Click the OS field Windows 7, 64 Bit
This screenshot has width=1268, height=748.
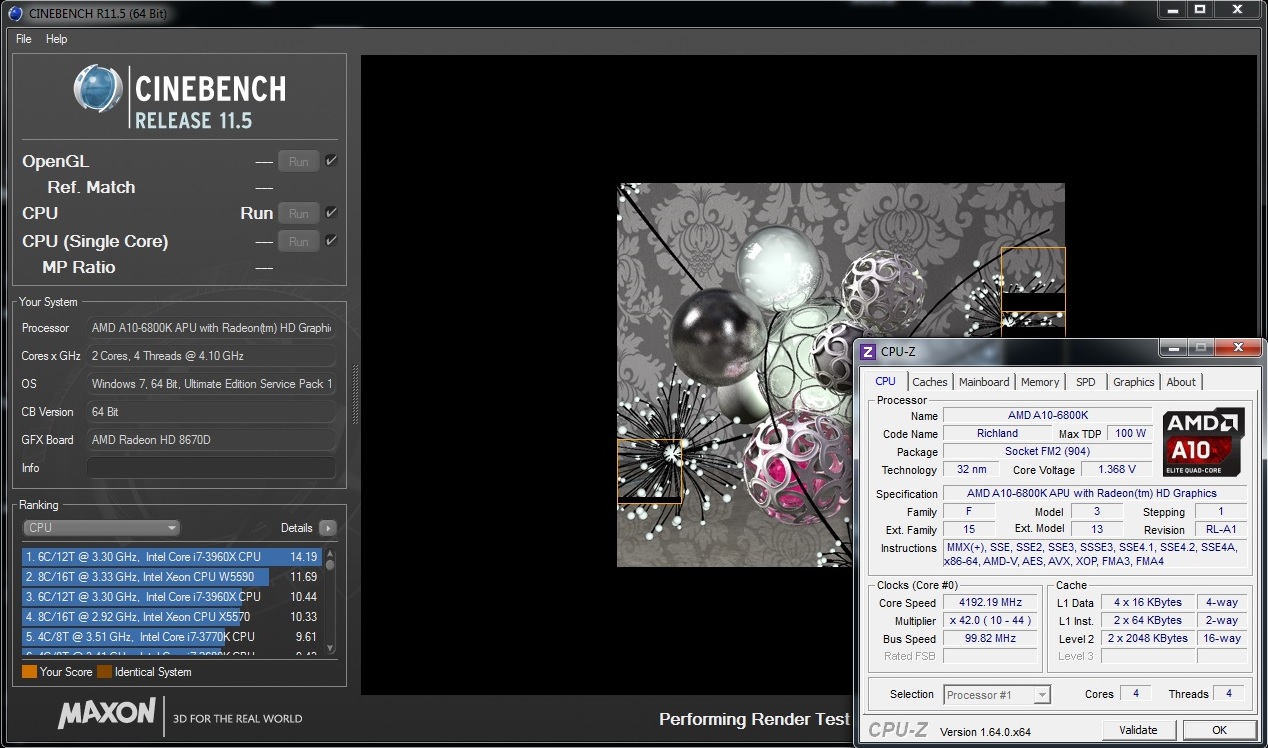click(x=211, y=384)
